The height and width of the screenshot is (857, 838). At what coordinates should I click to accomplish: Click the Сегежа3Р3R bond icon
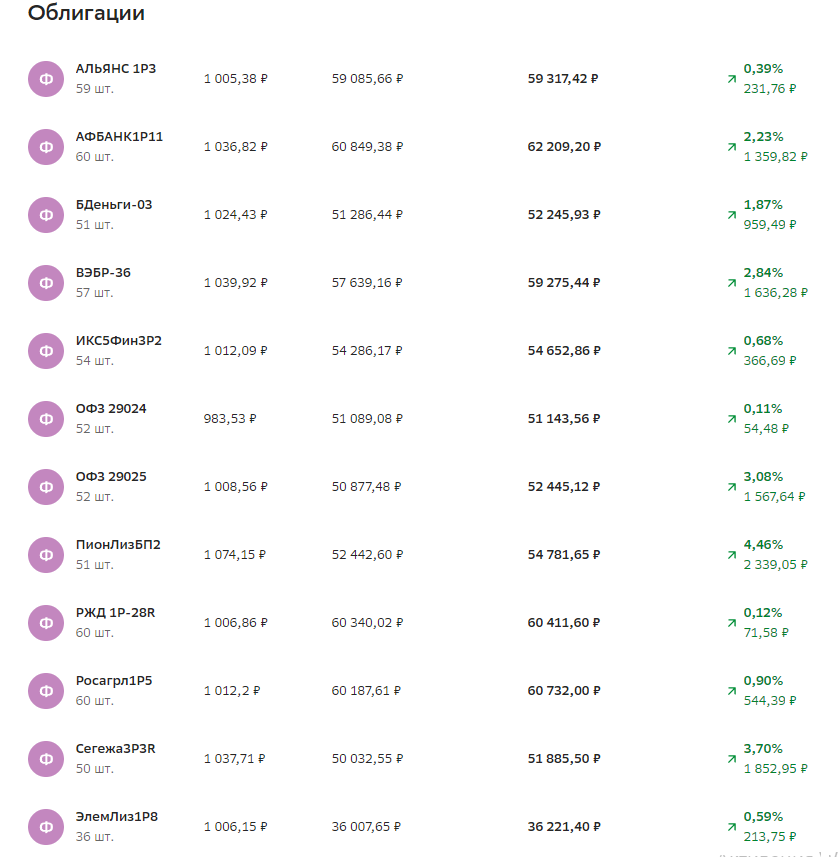46,759
